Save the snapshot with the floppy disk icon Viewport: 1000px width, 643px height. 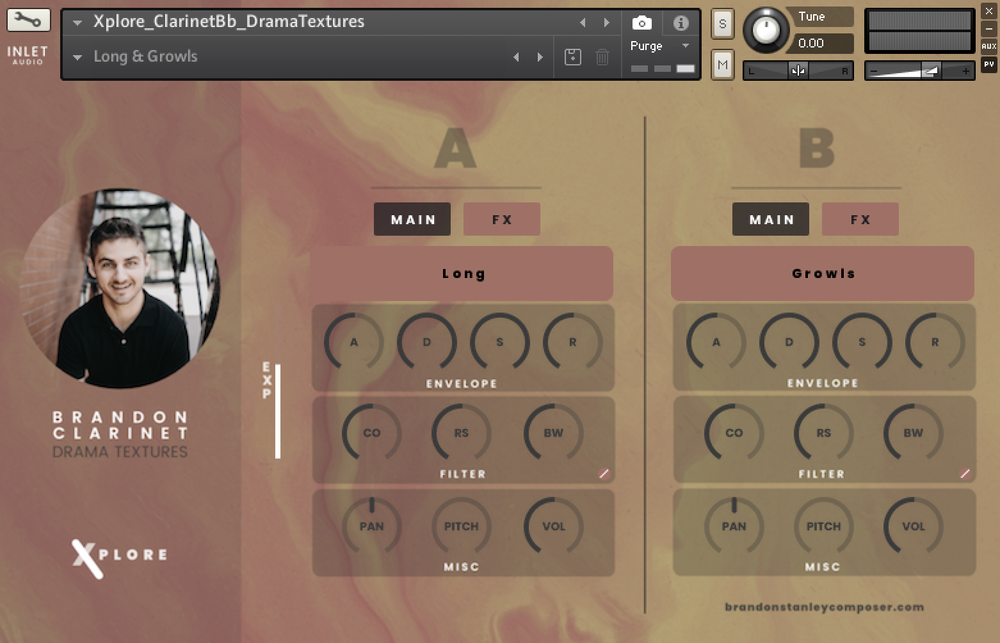click(573, 57)
